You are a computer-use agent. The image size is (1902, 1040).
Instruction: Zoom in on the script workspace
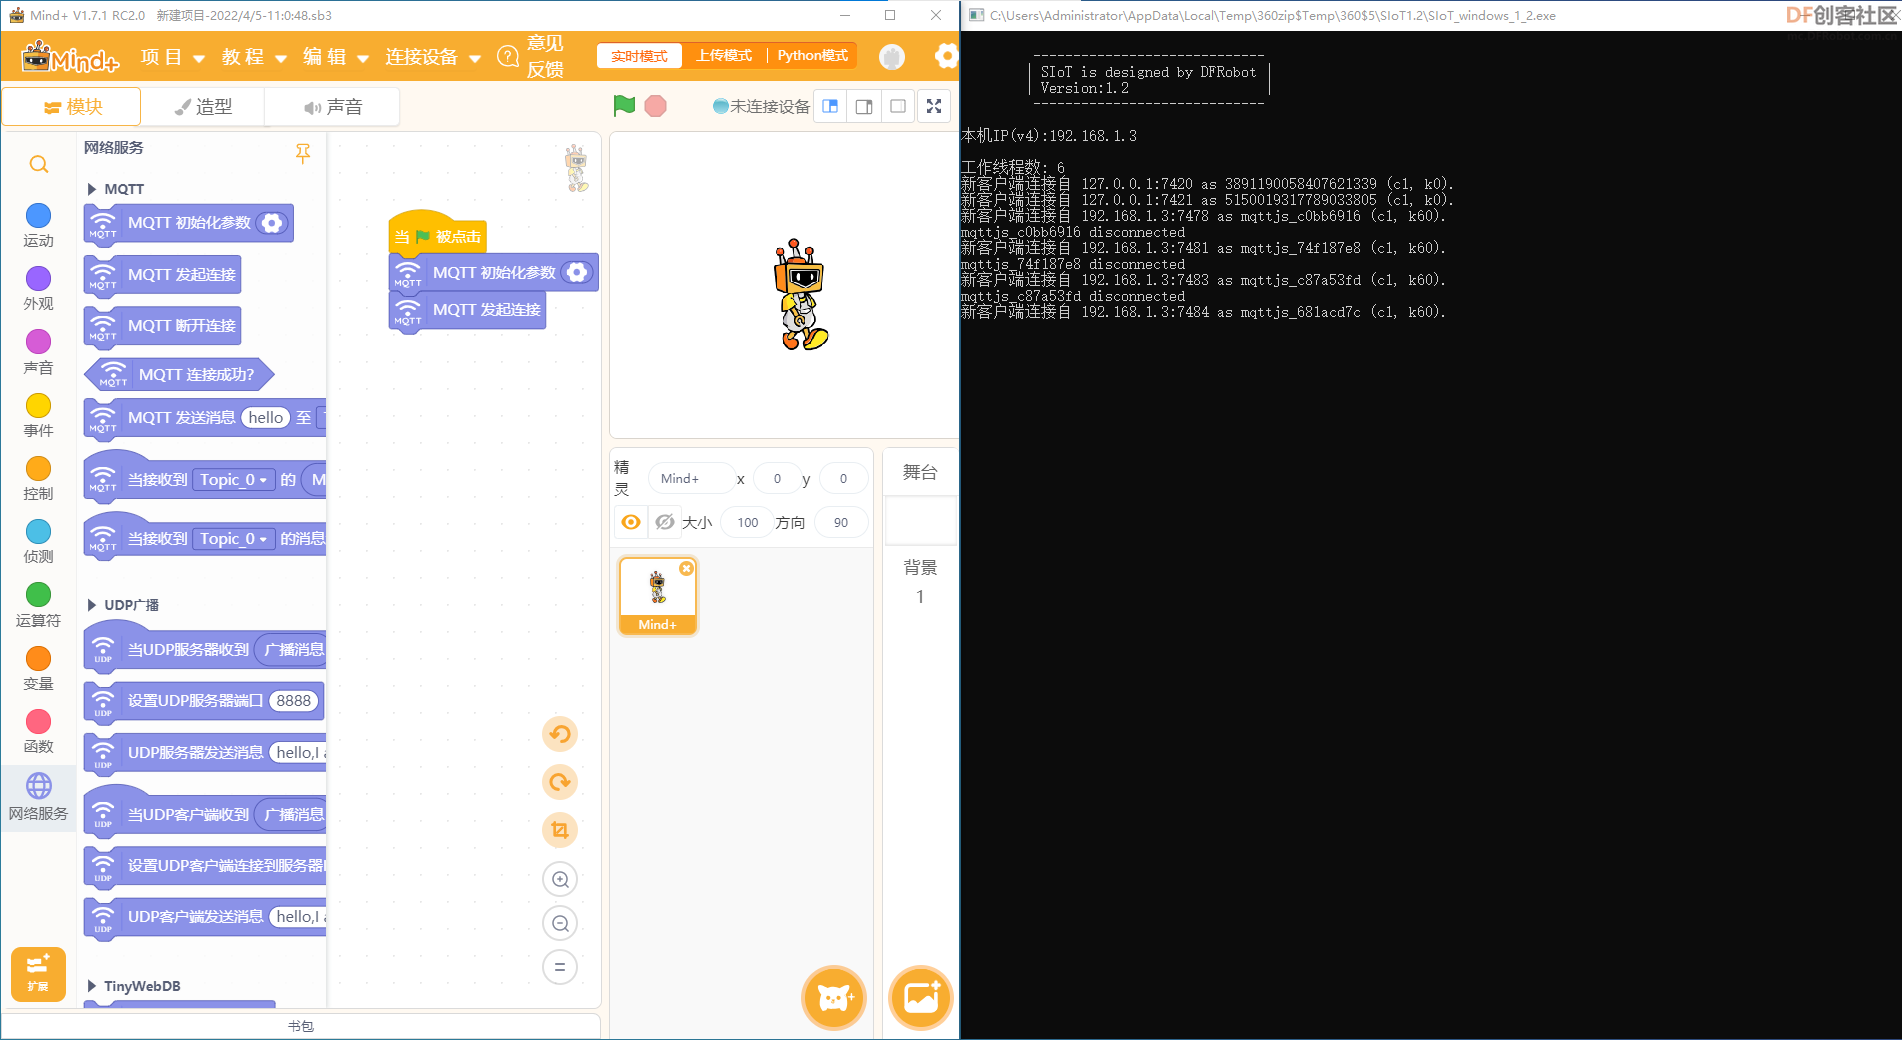[560, 879]
